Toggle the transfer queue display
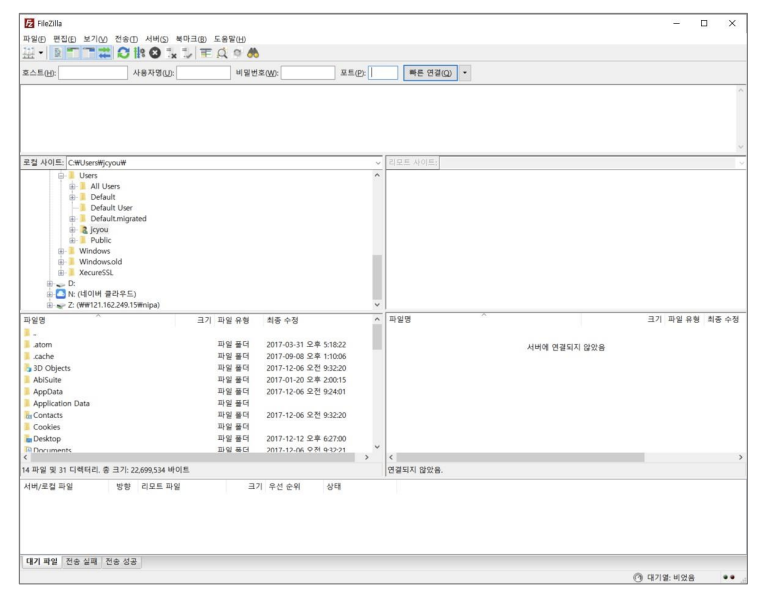The width and height of the screenshot is (783, 600). 104,53
